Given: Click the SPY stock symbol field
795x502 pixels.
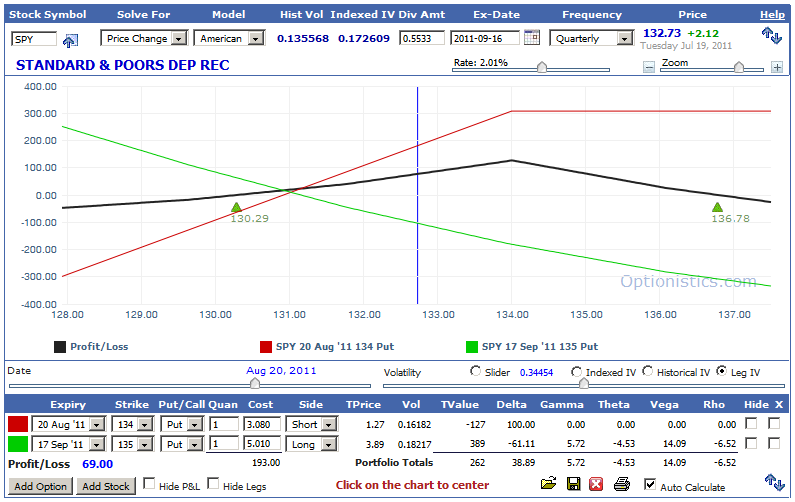Looking at the screenshot, I should click(x=34, y=39).
